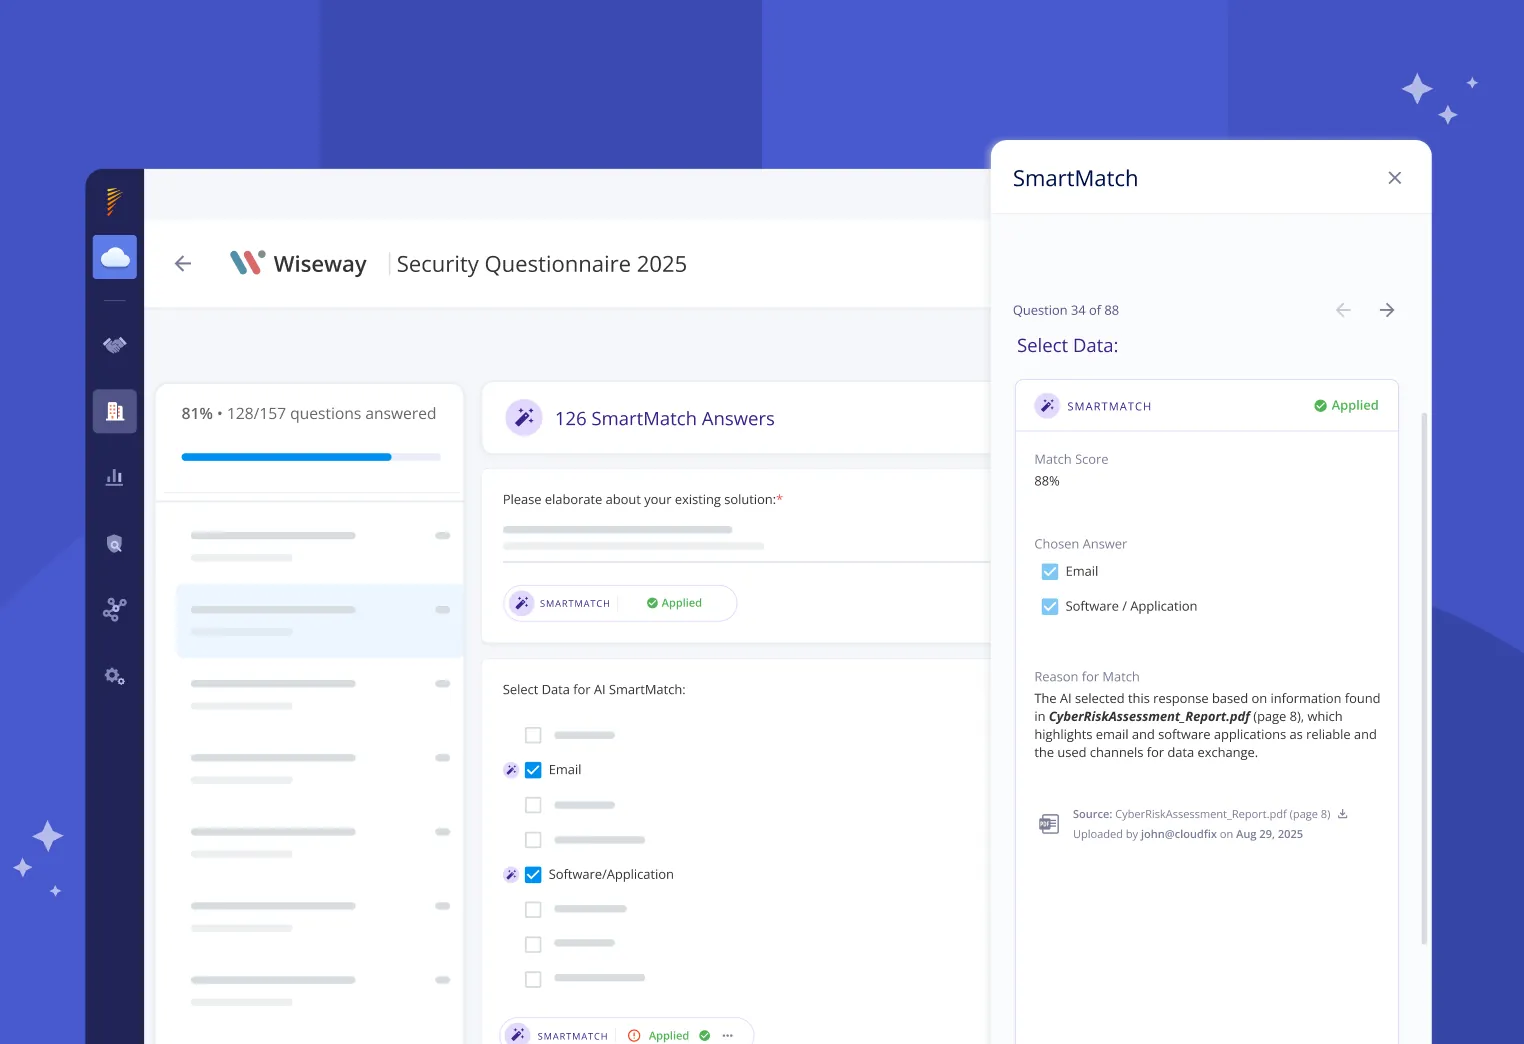Viewport: 1524px width, 1044px height.
Task: Close the SmartMatch panel
Action: [1395, 178]
